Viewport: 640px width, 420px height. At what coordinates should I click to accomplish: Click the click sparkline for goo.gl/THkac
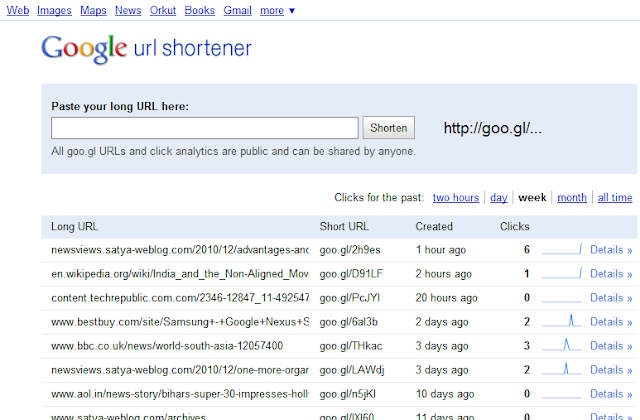[x=562, y=345]
